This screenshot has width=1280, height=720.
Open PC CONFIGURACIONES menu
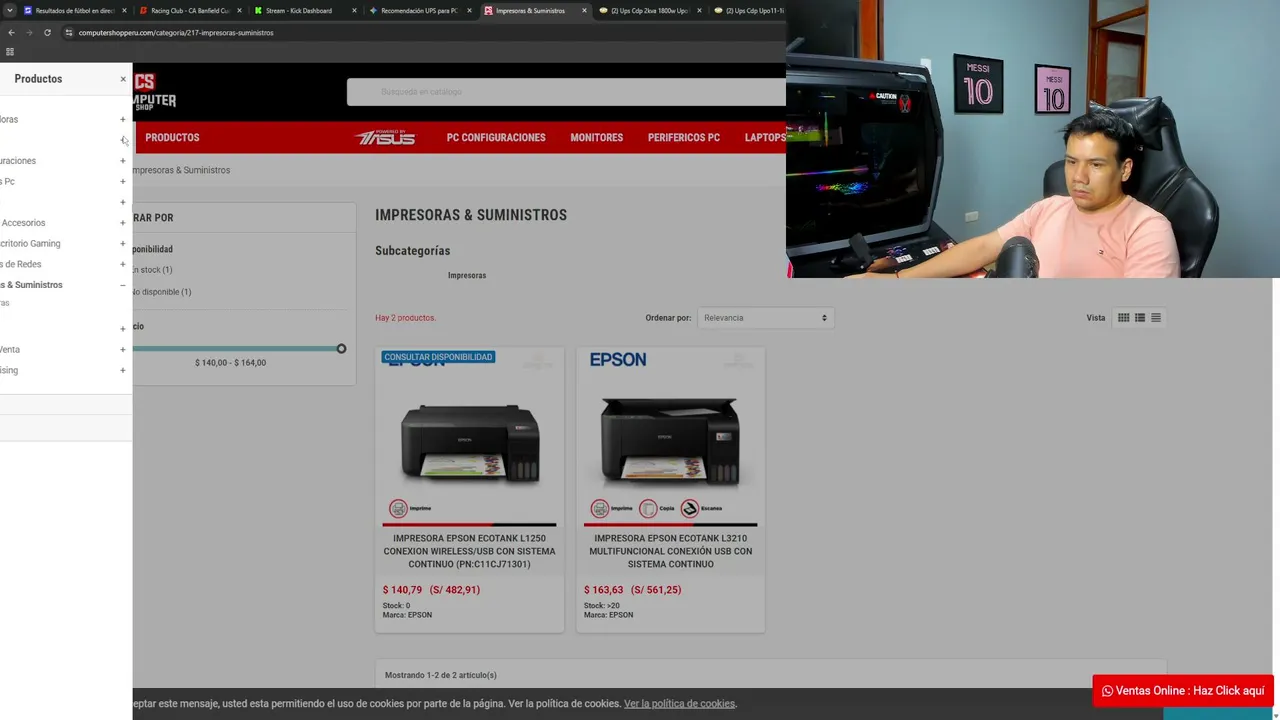(x=496, y=138)
